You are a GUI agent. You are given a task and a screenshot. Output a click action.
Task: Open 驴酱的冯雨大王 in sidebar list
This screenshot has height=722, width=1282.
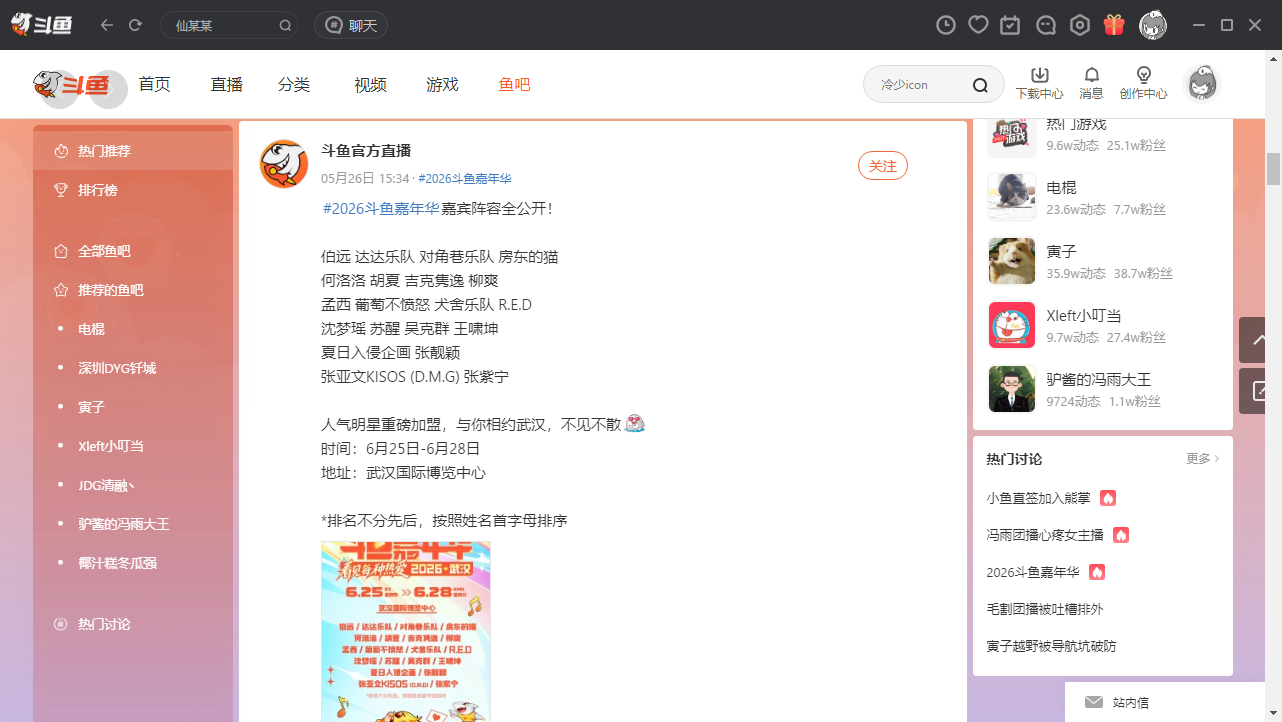click(133, 524)
